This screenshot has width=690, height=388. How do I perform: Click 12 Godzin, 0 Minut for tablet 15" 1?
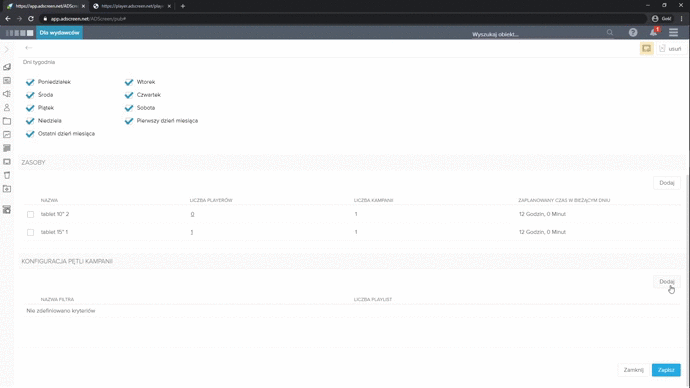(542, 232)
